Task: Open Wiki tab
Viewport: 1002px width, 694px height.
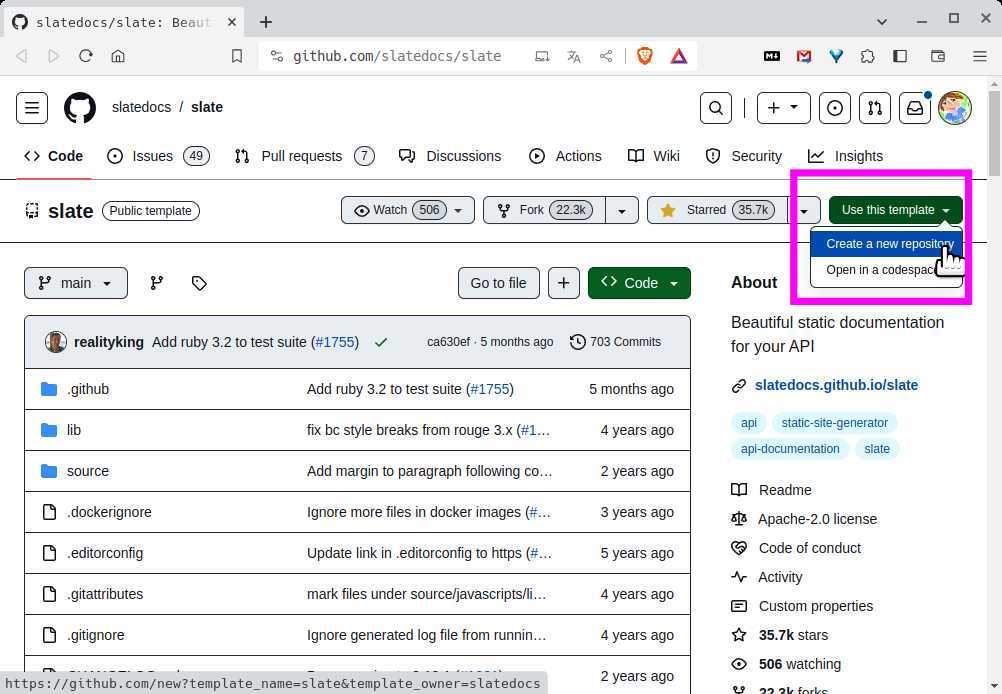Action: tap(654, 156)
